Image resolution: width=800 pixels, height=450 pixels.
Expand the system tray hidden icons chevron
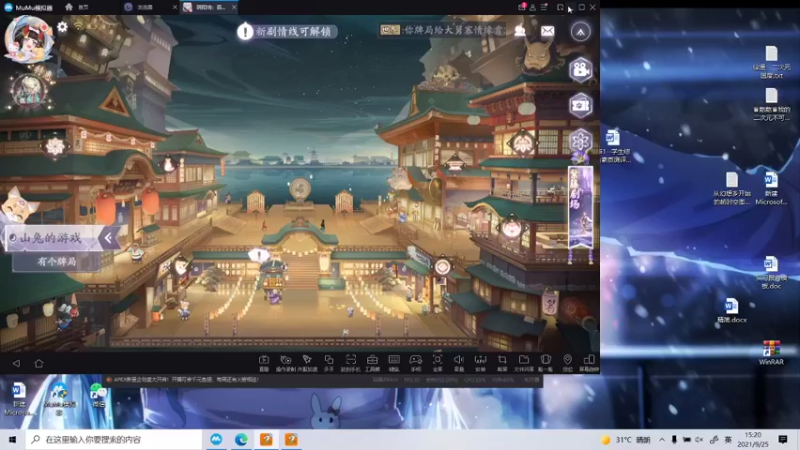pos(662,439)
